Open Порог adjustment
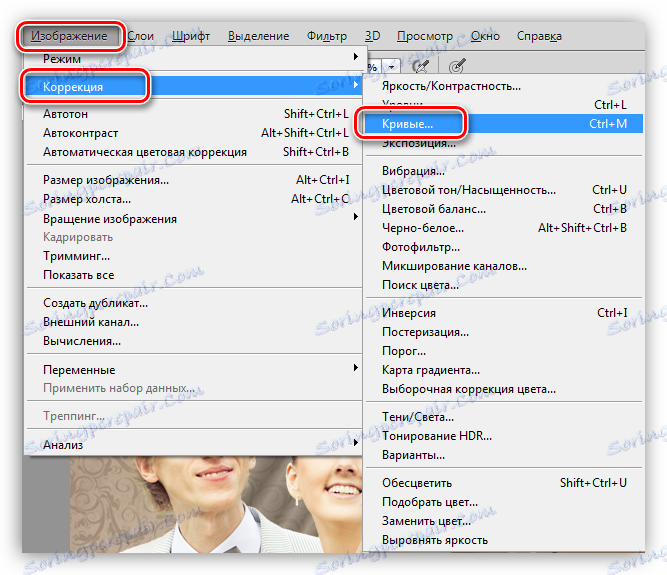This screenshot has width=667, height=575. 504,351
